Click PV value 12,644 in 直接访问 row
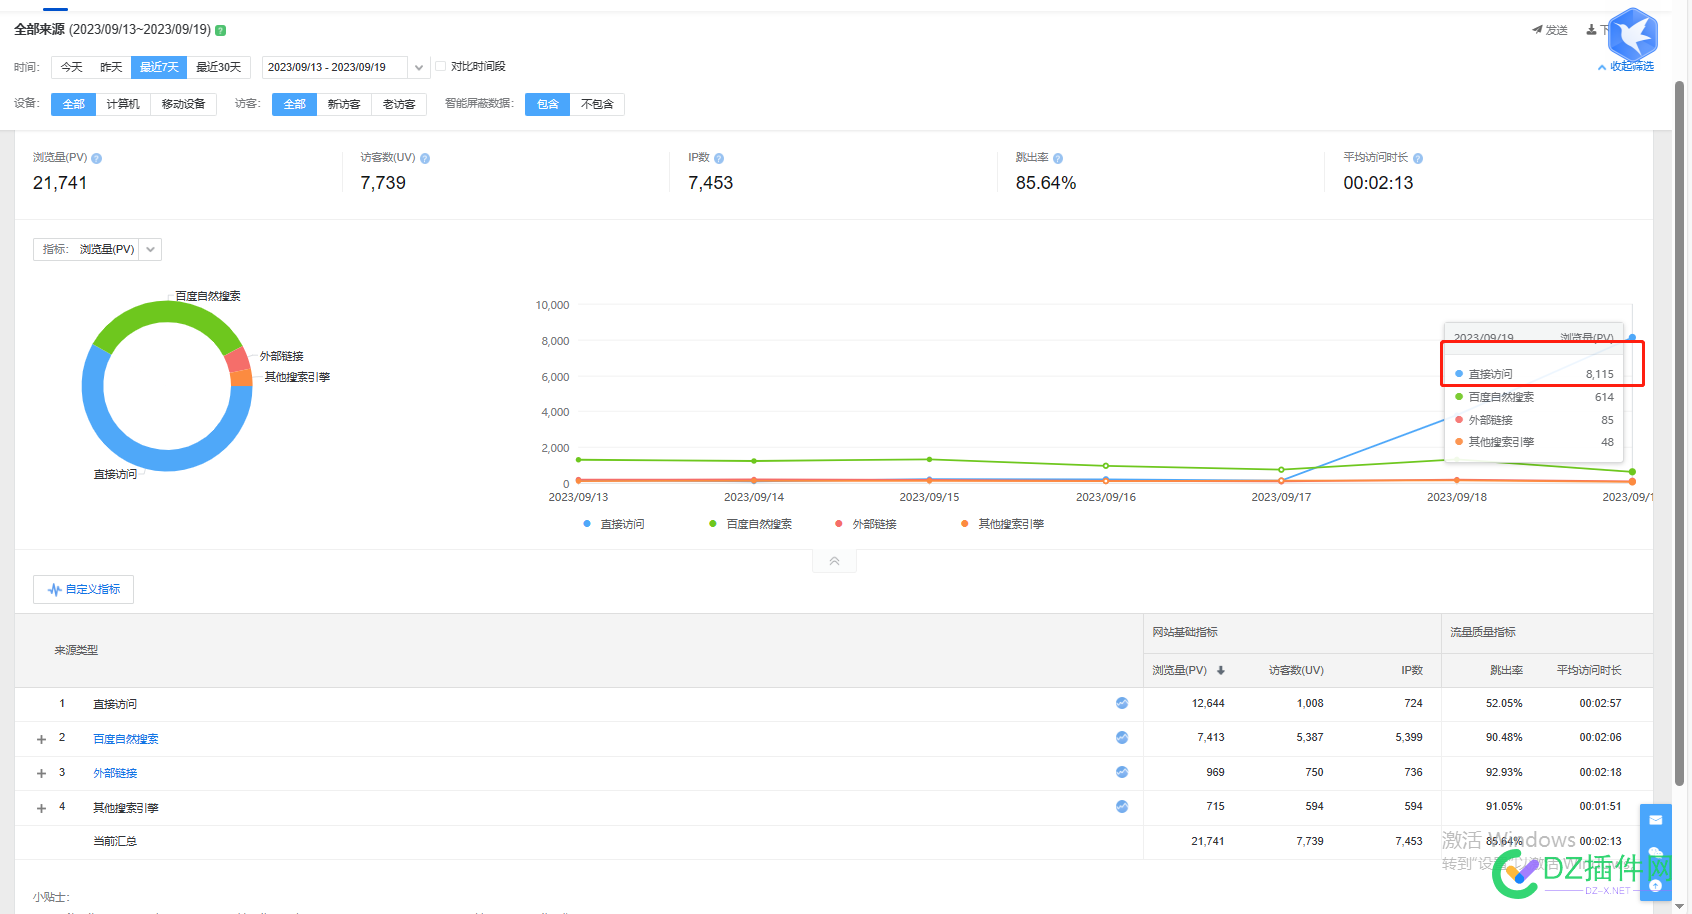The width and height of the screenshot is (1692, 914). (1208, 703)
